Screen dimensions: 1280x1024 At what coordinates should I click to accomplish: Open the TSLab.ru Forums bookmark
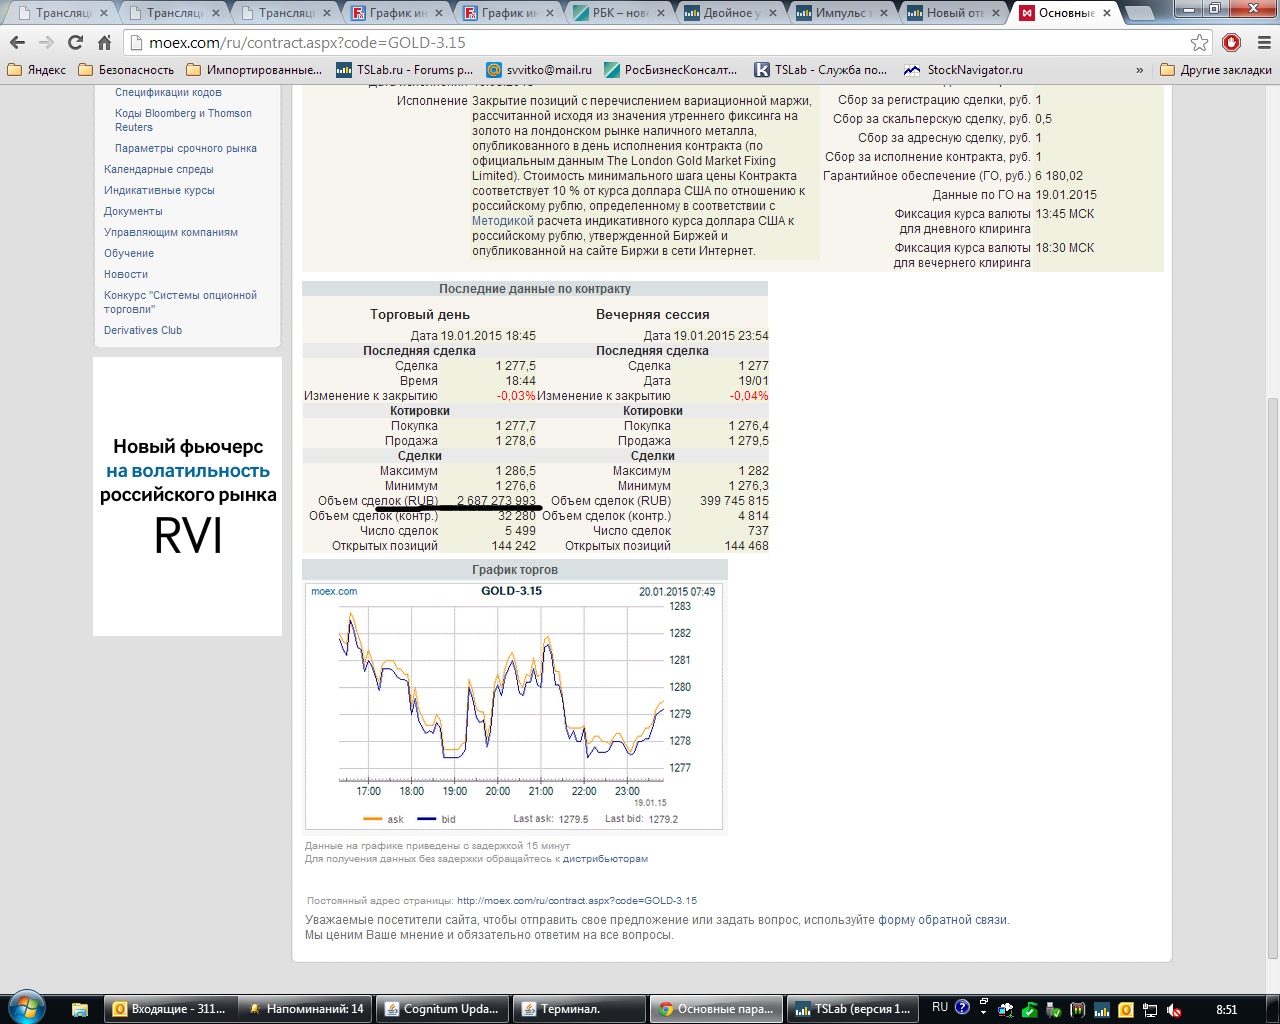pos(404,70)
